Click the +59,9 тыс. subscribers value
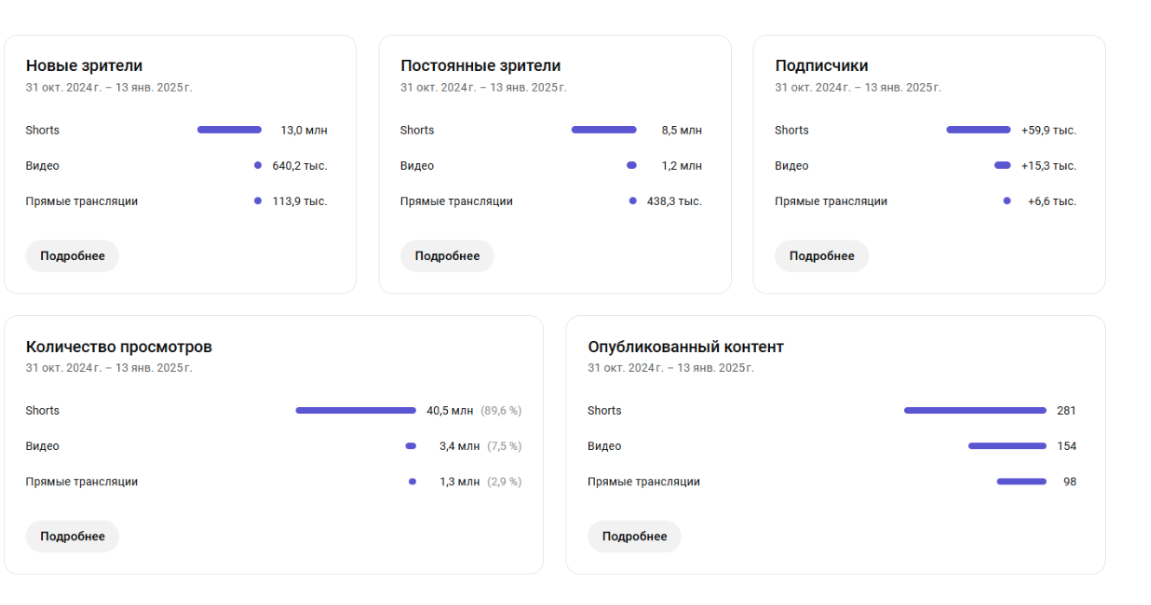 pyautogui.click(x=1048, y=130)
